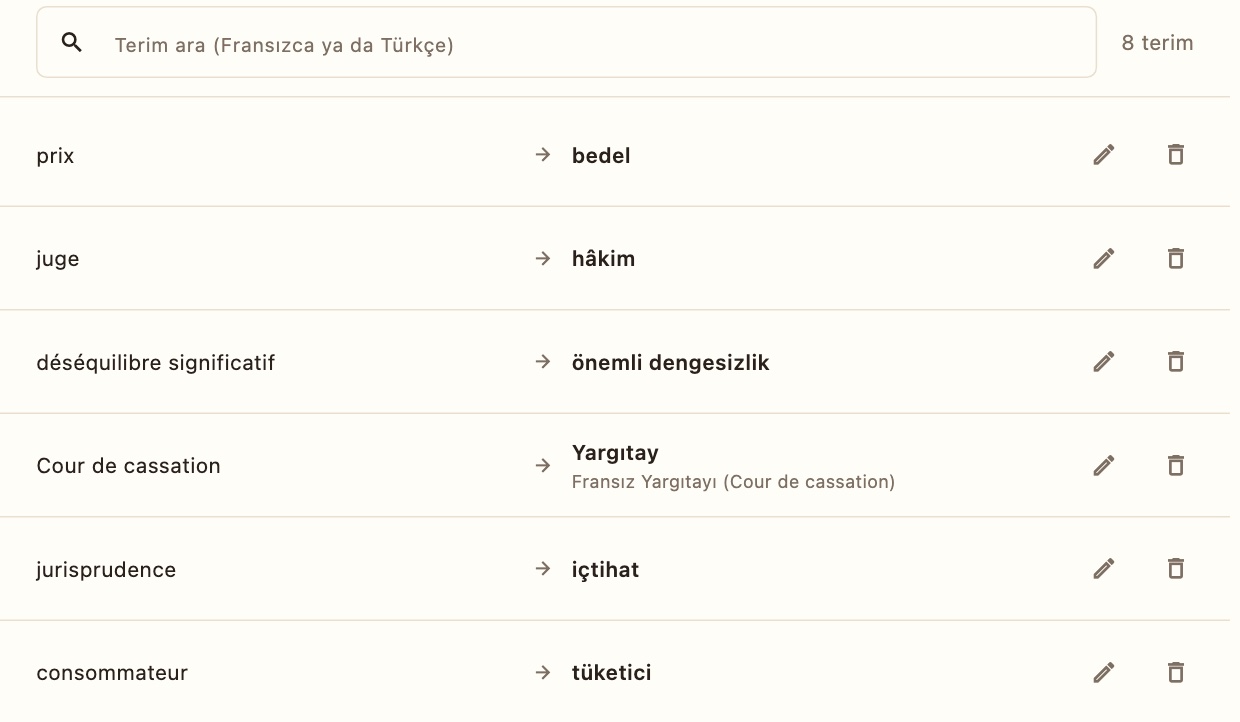Edit the 'déséquilibre significatif' entry
The width and height of the screenshot is (1240, 722).
(x=1104, y=361)
